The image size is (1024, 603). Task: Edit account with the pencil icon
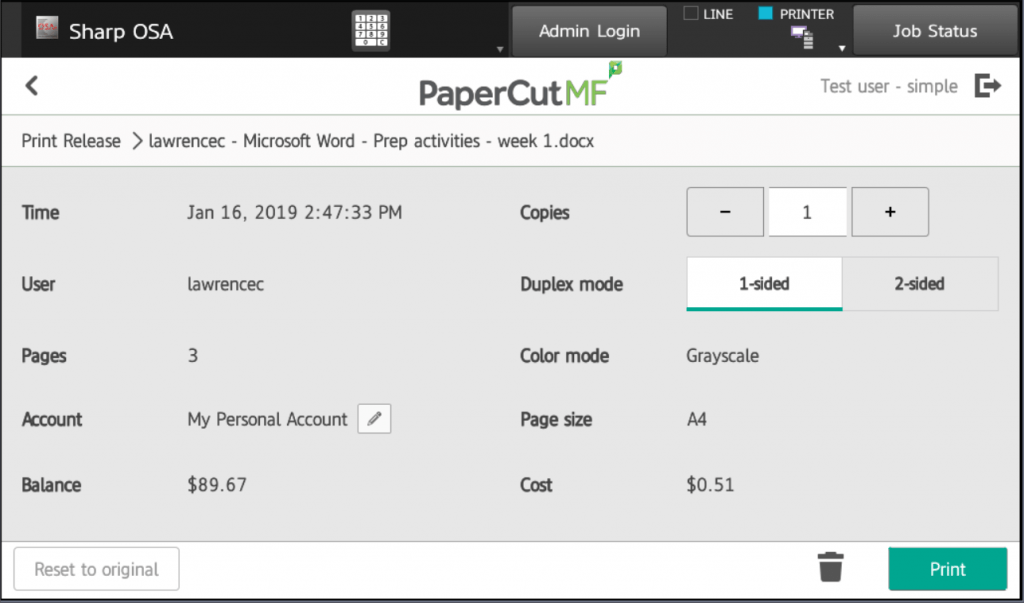pyautogui.click(x=374, y=419)
